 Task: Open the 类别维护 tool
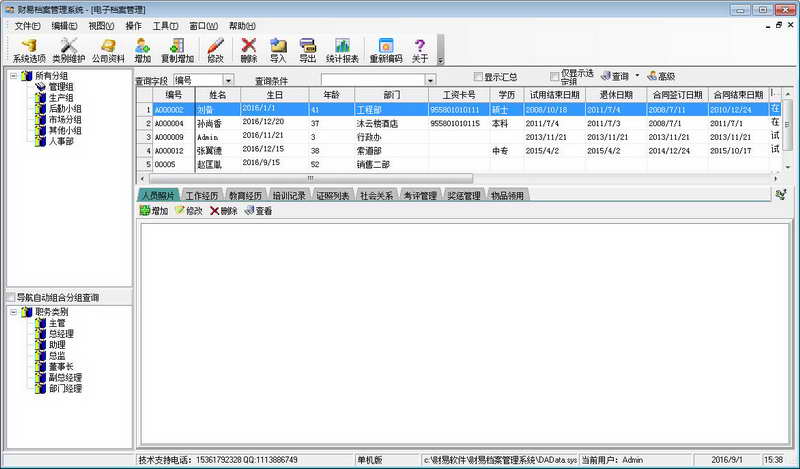pos(69,51)
